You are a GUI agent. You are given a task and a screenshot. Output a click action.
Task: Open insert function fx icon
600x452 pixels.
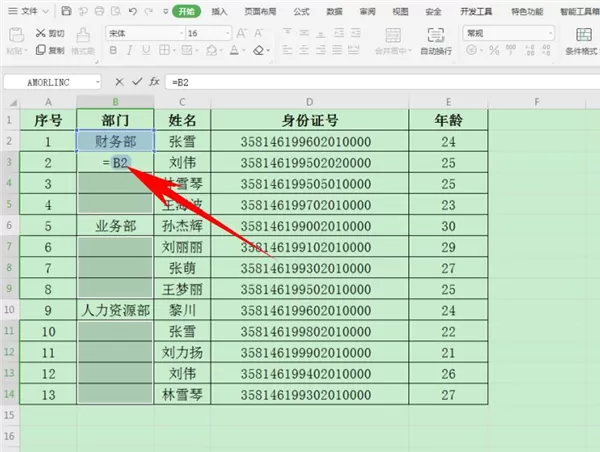(154, 82)
